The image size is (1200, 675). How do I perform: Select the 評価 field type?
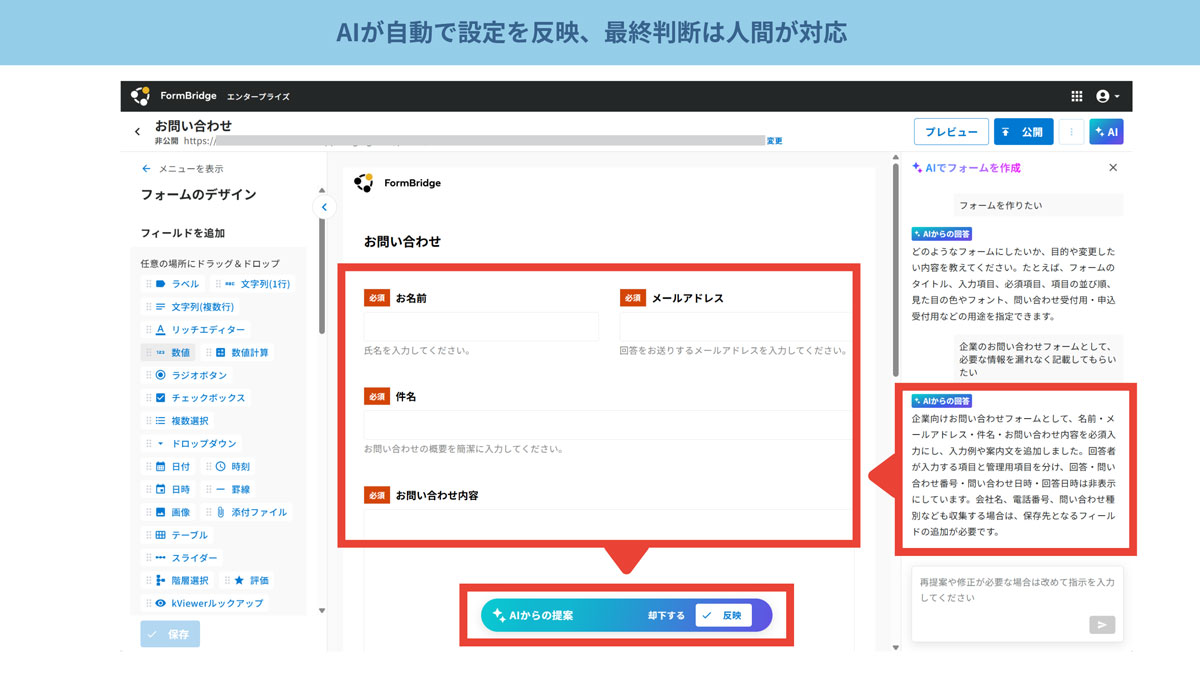[247, 580]
